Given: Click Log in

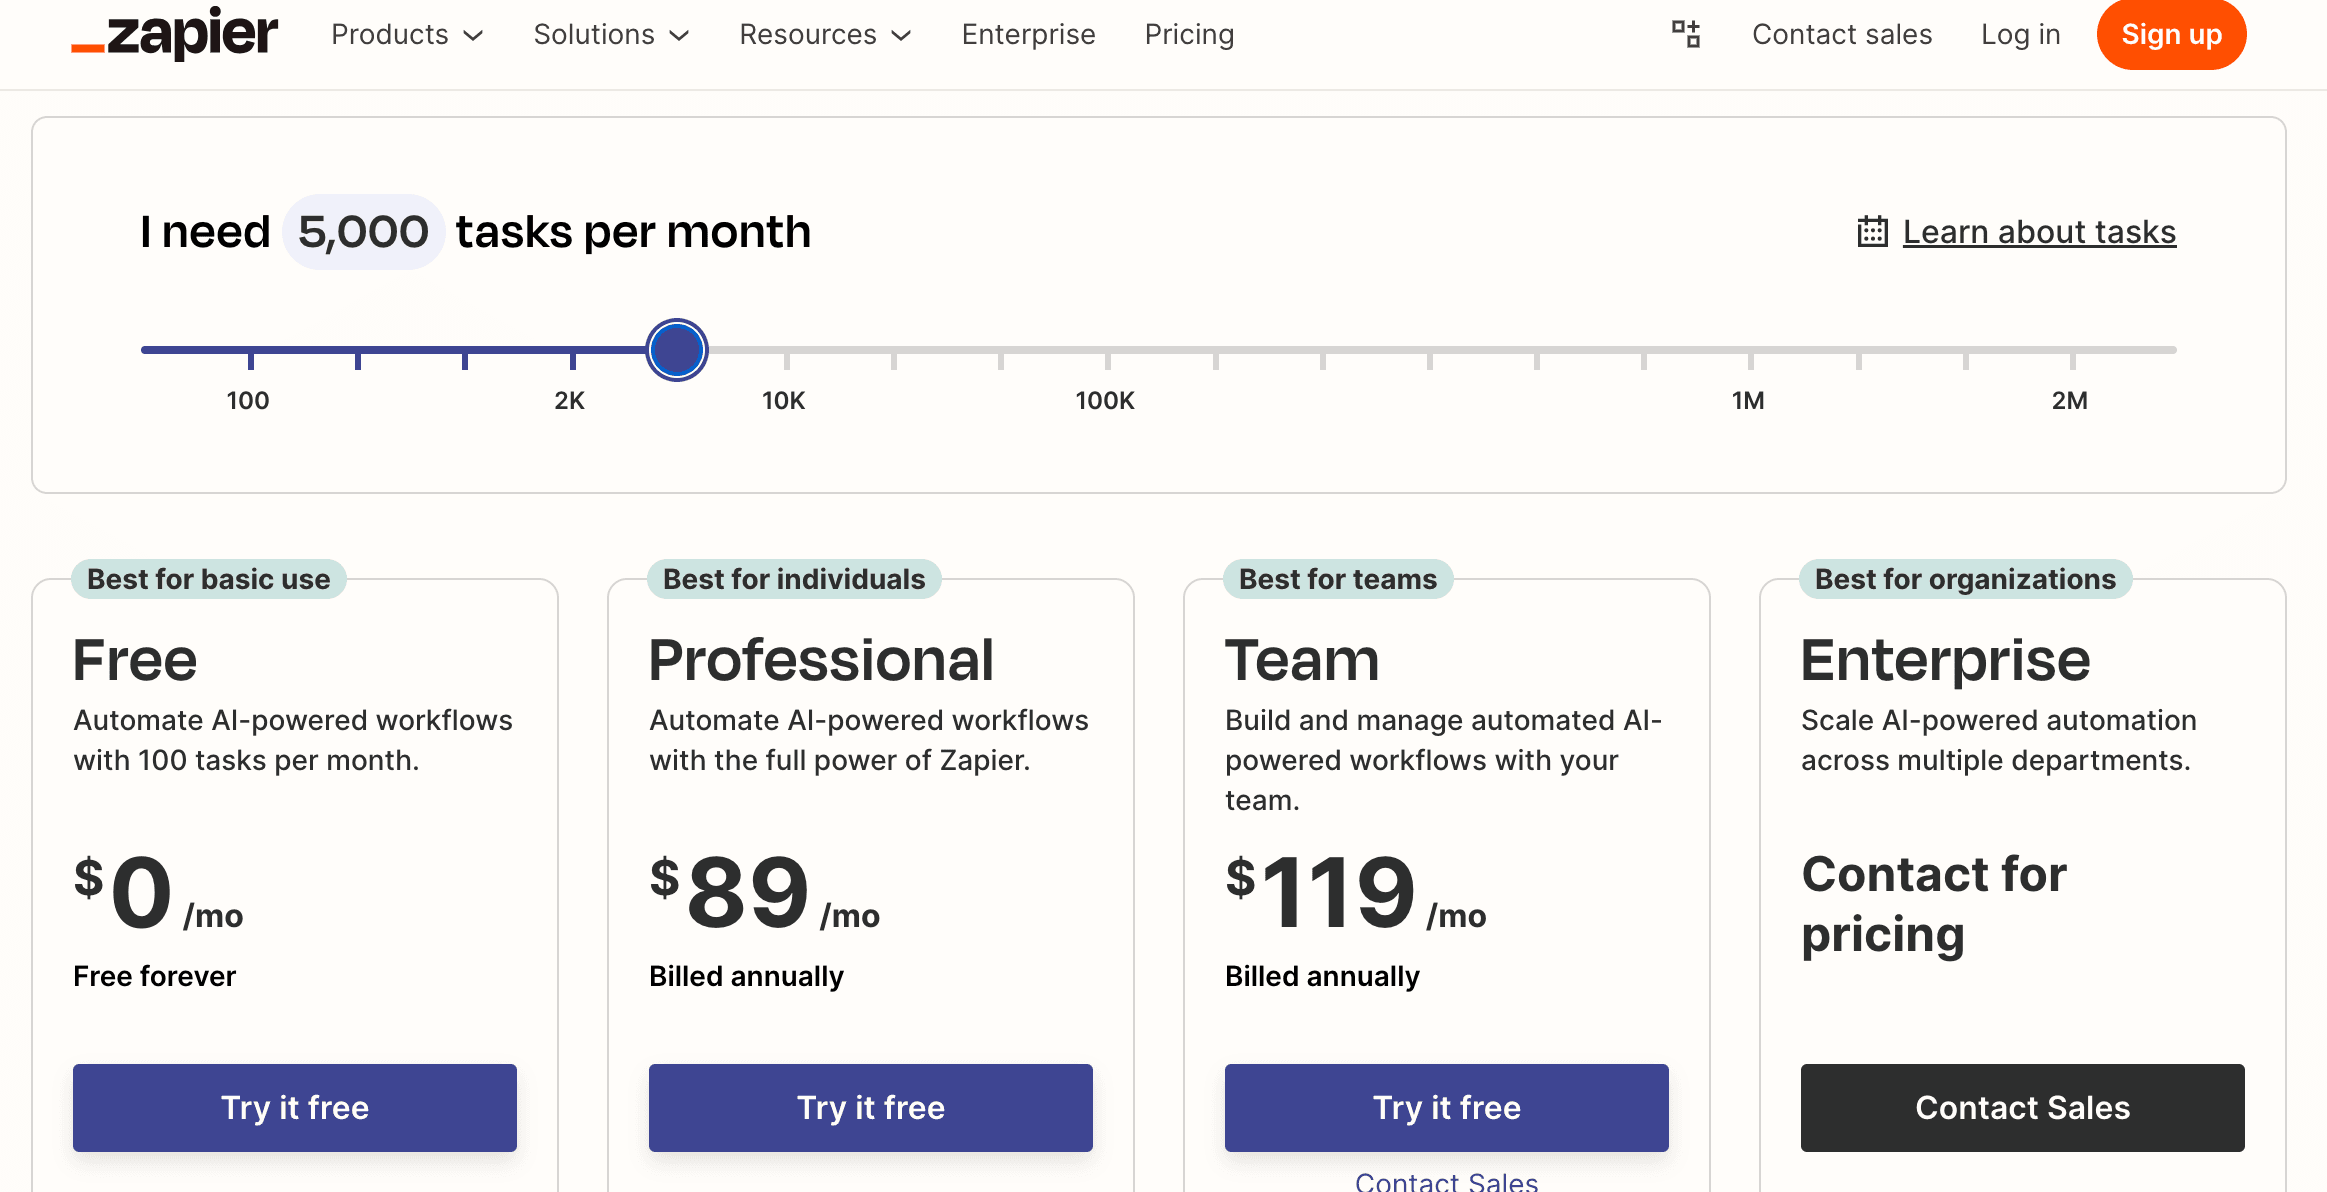Looking at the screenshot, I should (2020, 35).
